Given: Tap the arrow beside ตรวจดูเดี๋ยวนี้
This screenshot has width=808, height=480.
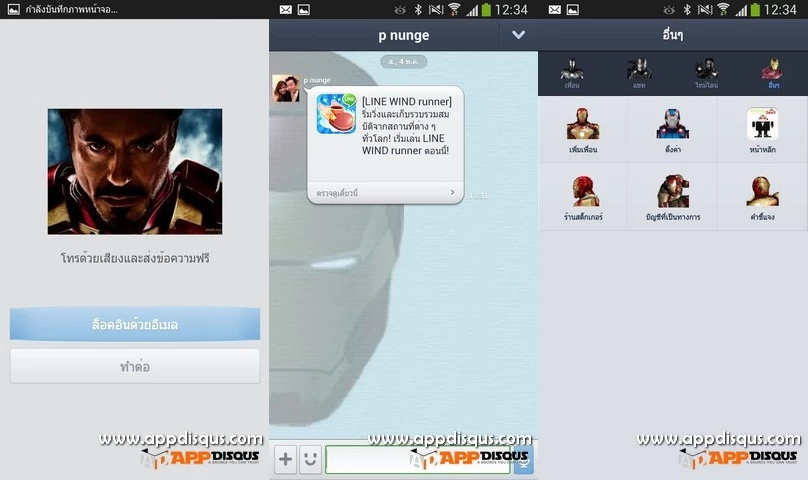Looking at the screenshot, I should [x=452, y=192].
